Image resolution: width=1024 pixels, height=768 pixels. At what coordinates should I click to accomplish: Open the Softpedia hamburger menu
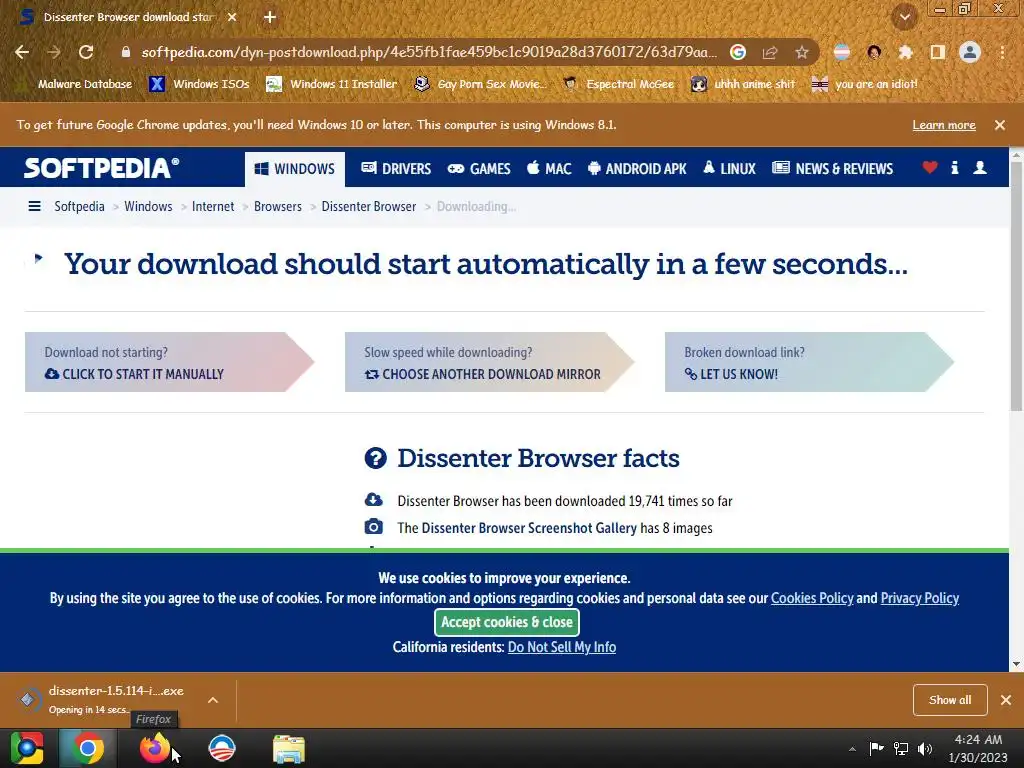pyautogui.click(x=35, y=206)
